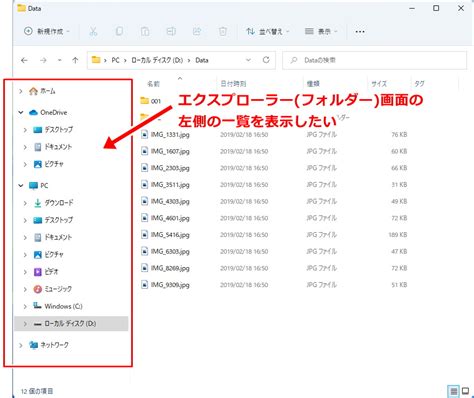Refresh the Data folder view
Image resolution: width=474 pixels, height=398 pixels.
(266, 60)
